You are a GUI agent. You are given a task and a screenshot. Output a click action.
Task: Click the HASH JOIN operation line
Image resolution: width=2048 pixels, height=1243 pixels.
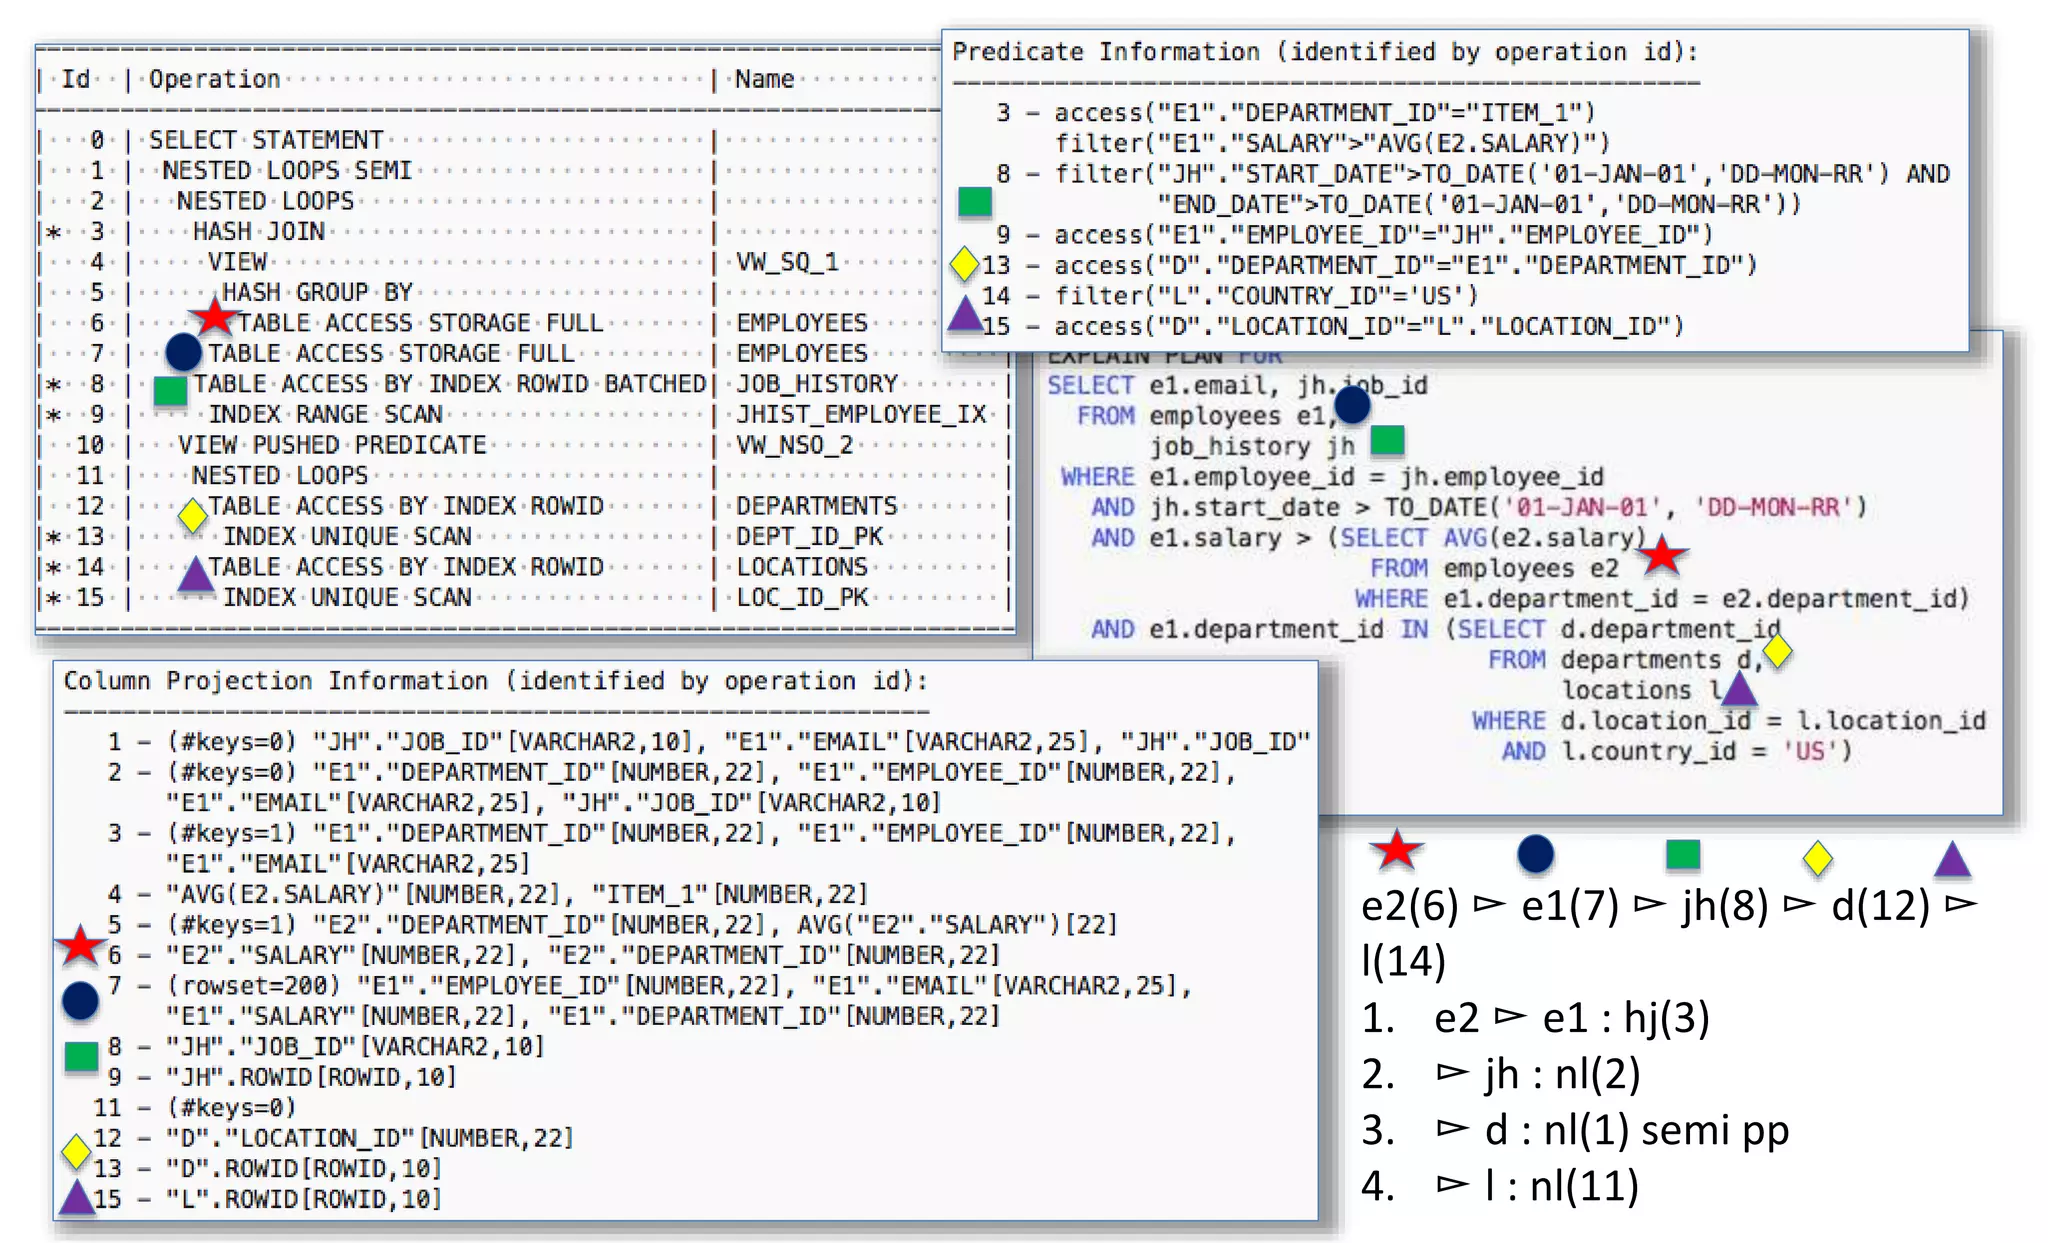tap(259, 232)
